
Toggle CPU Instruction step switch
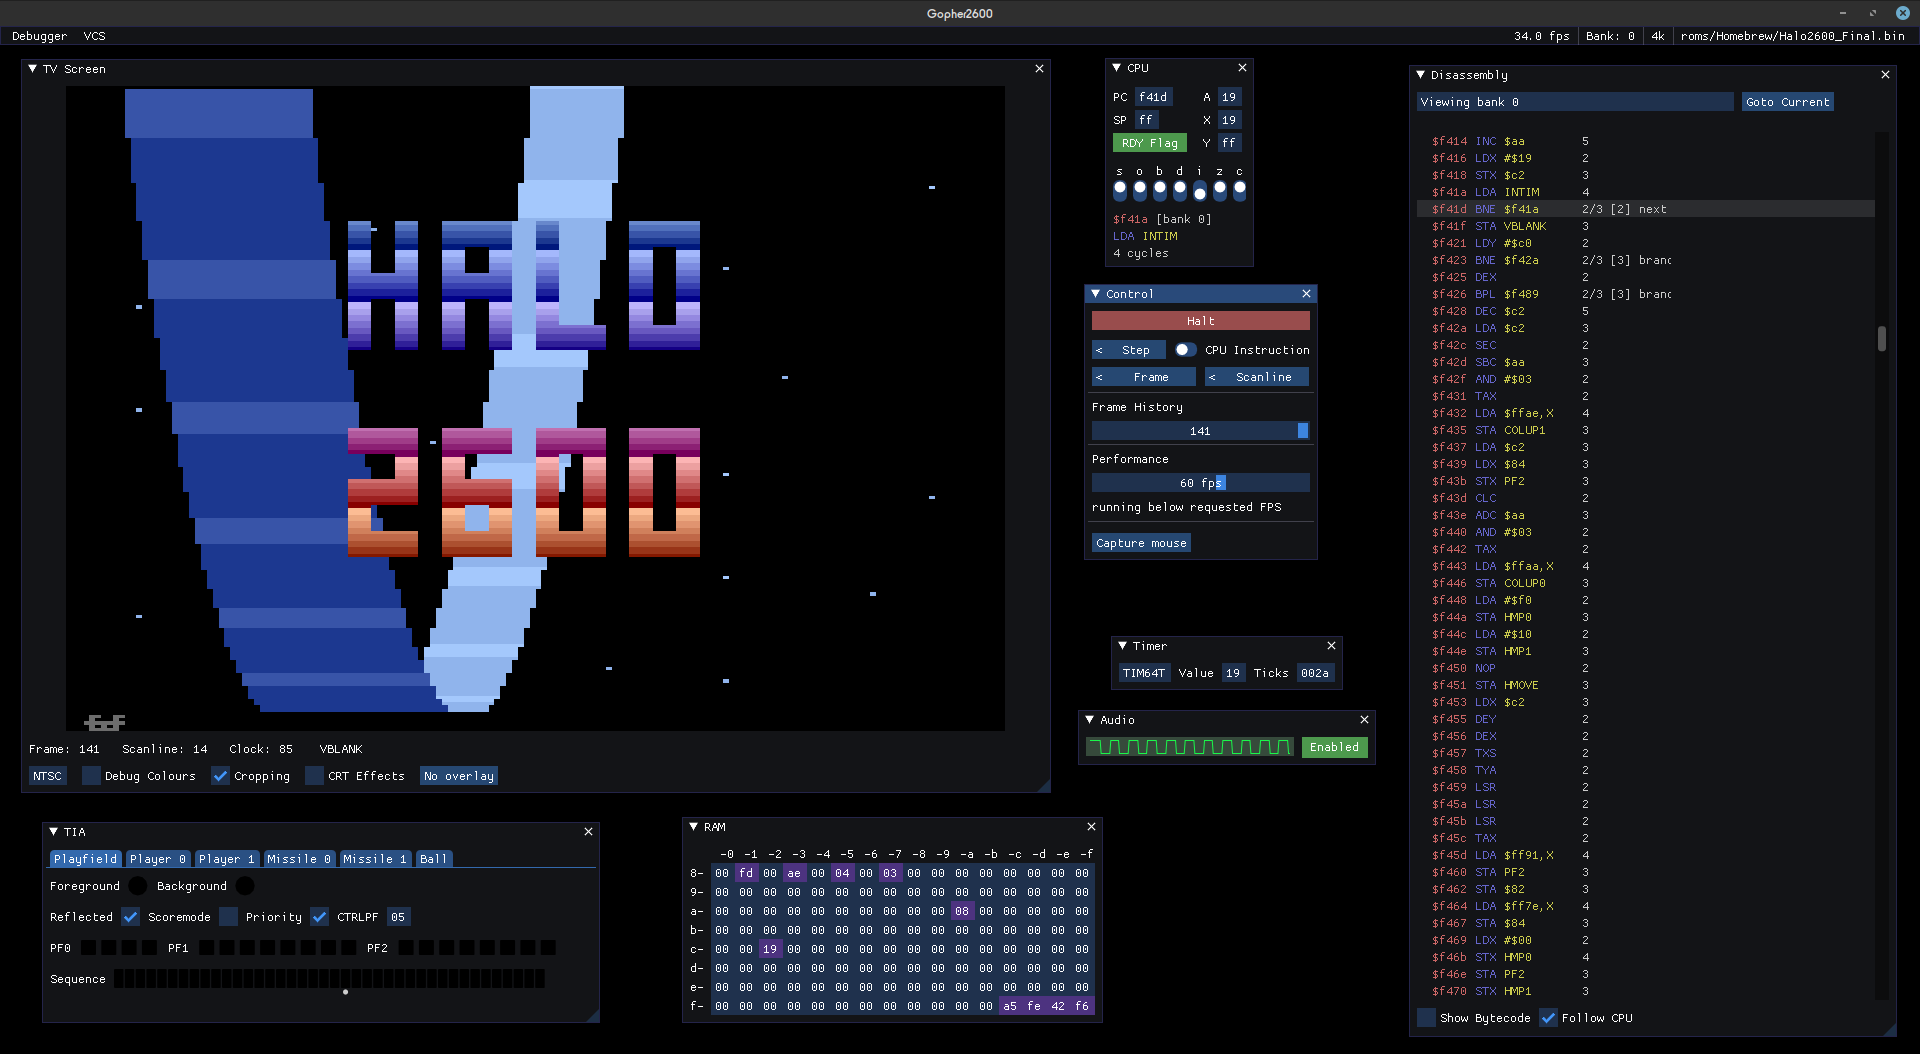[x=1185, y=350]
